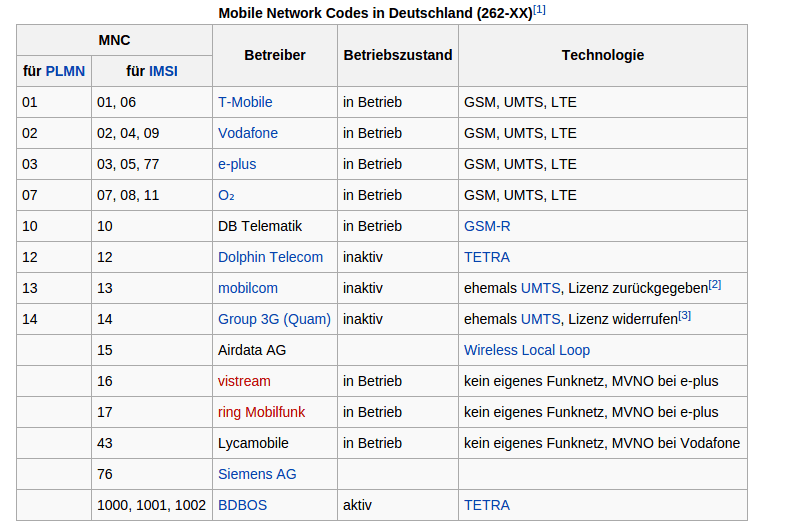Screen dimensions: 788x531
Task: Select the IMSI cell '43'
Action: pos(152,443)
